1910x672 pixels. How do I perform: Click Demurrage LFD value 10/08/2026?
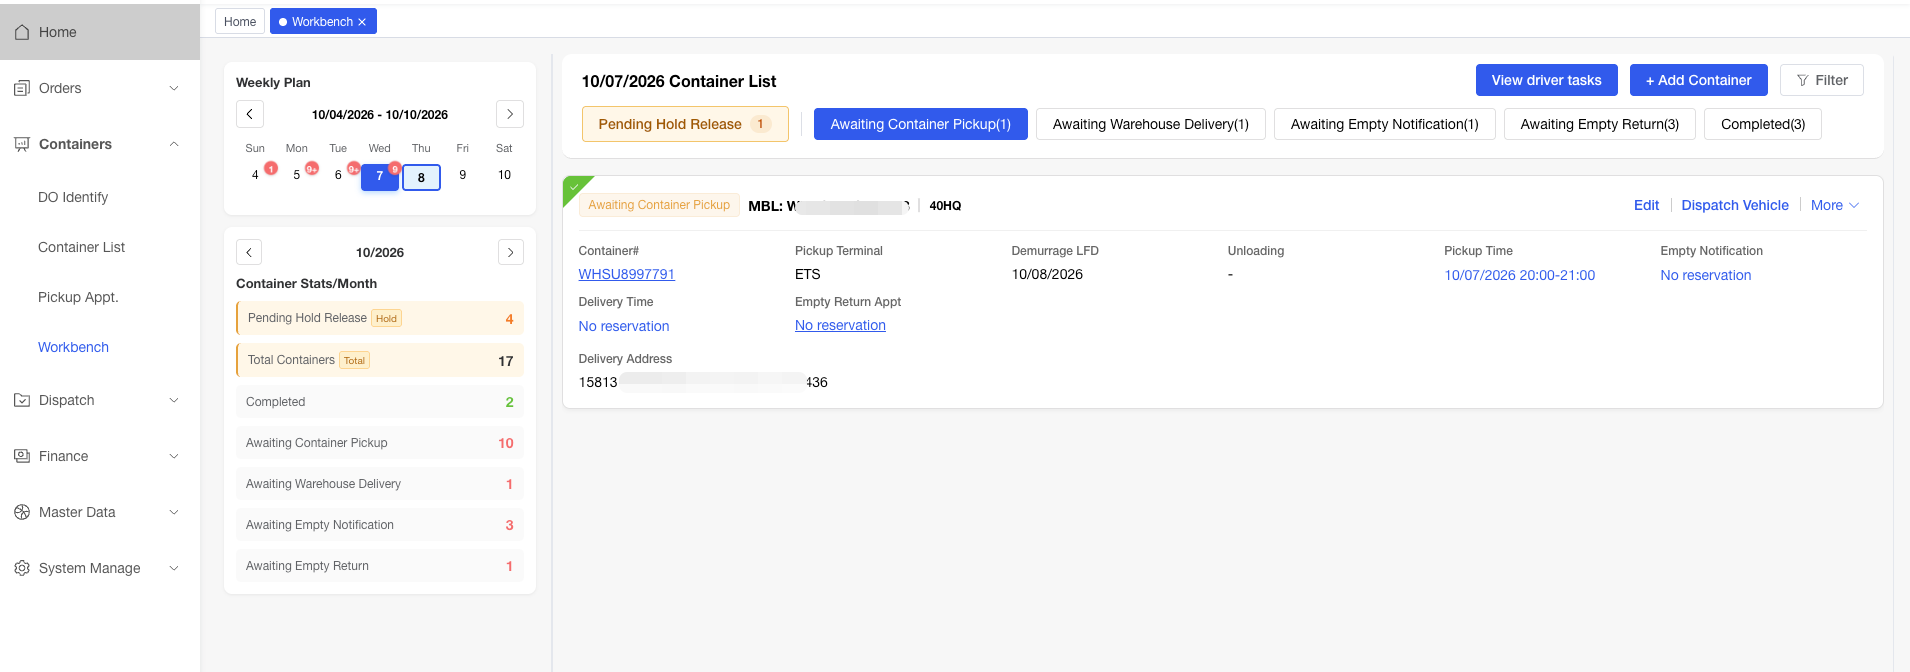[x=1047, y=274]
